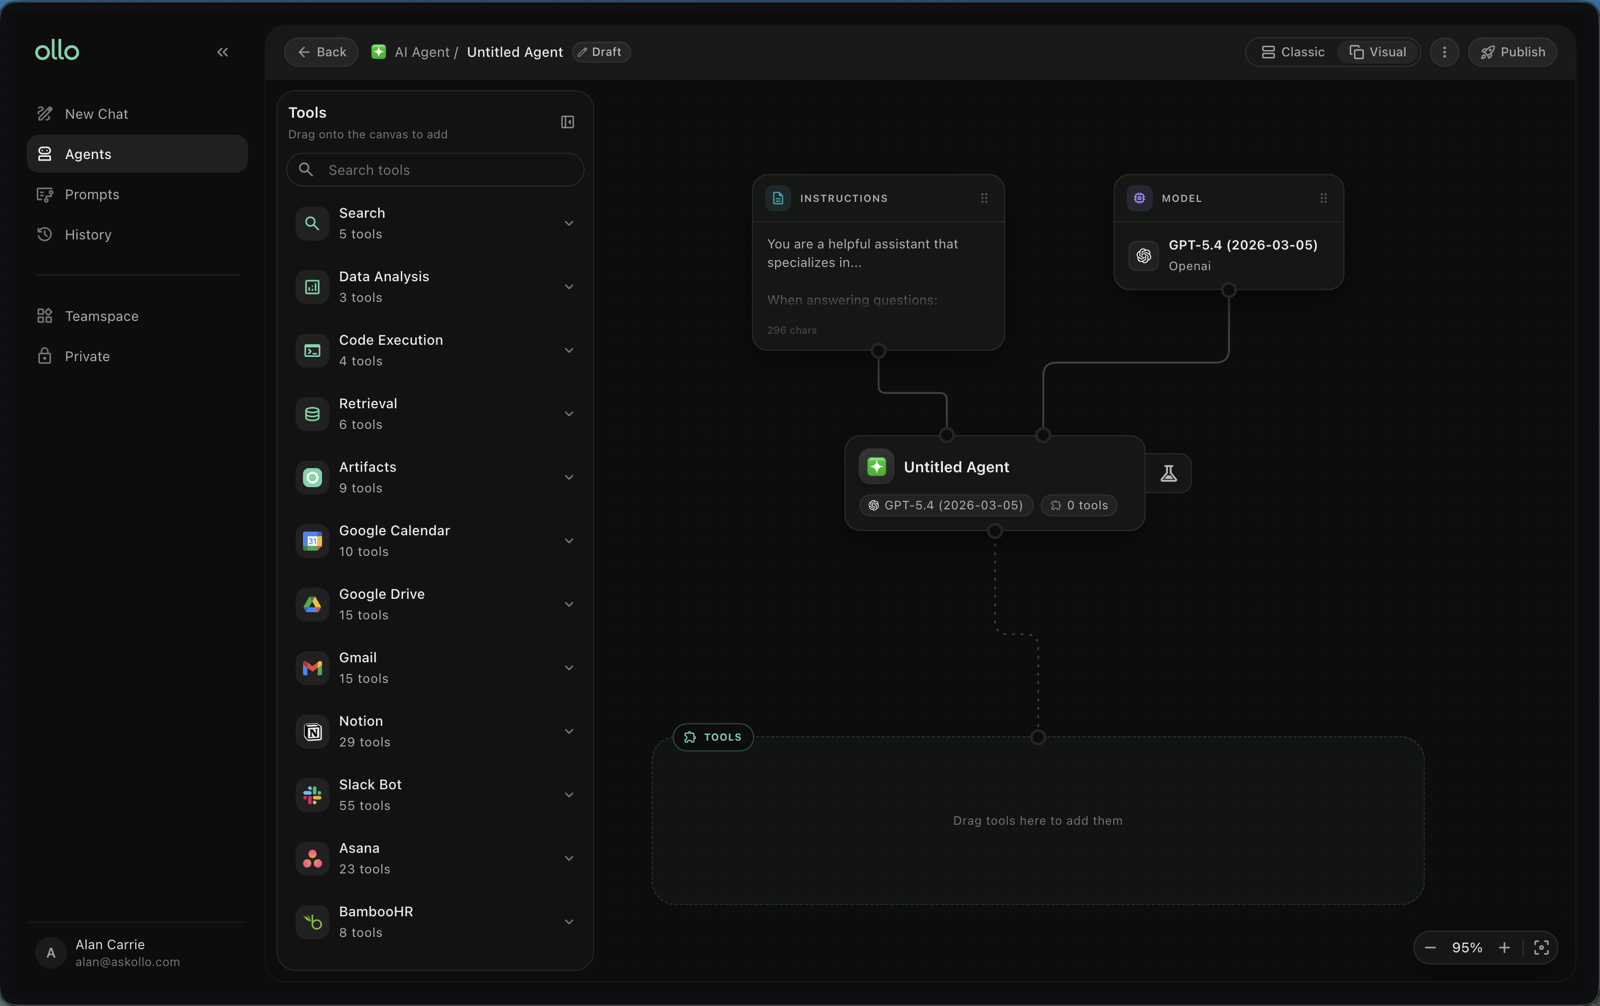The width and height of the screenshot is (1600, 1006).
Task: Click the Instructions node drag handle
Action: [x=984, y=198]
